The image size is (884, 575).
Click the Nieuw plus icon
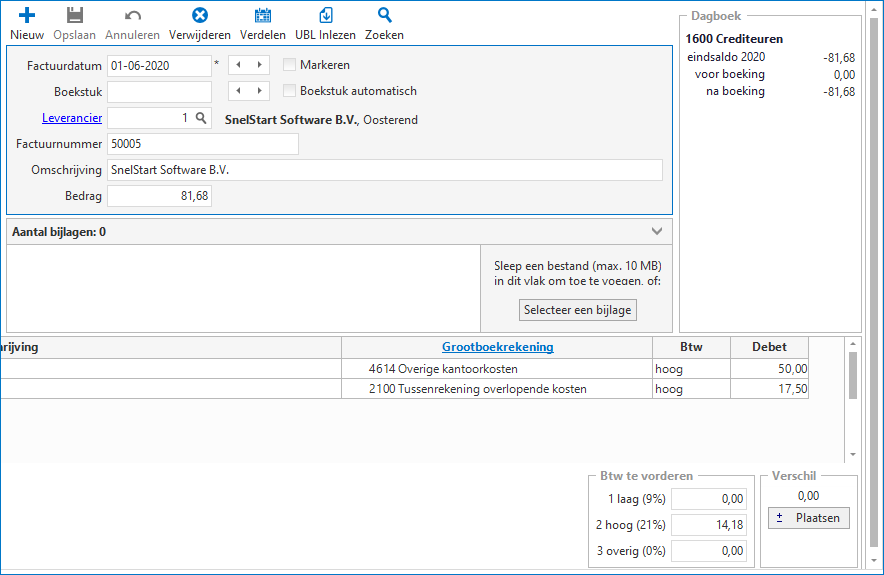[27, 15]
